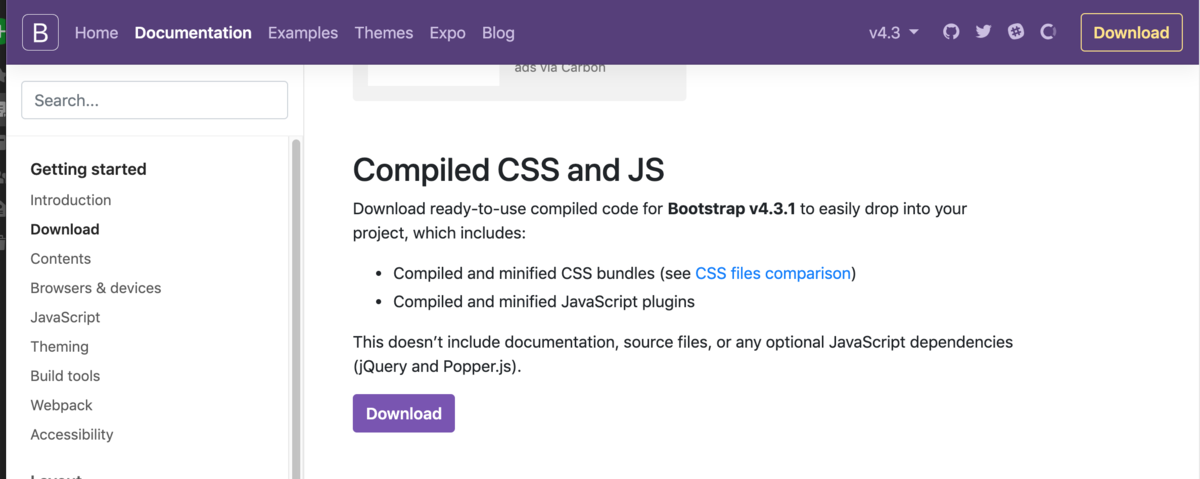
Task: Open the Introduction sidebar link
Action: pos(70,200)
